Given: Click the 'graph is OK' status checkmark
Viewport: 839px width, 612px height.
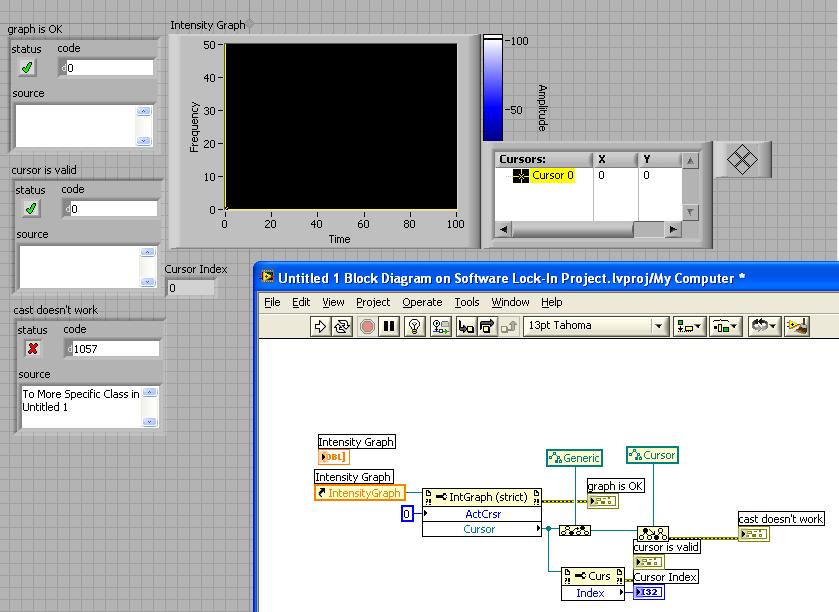Looking at the screenshot, I should (27, 67).
